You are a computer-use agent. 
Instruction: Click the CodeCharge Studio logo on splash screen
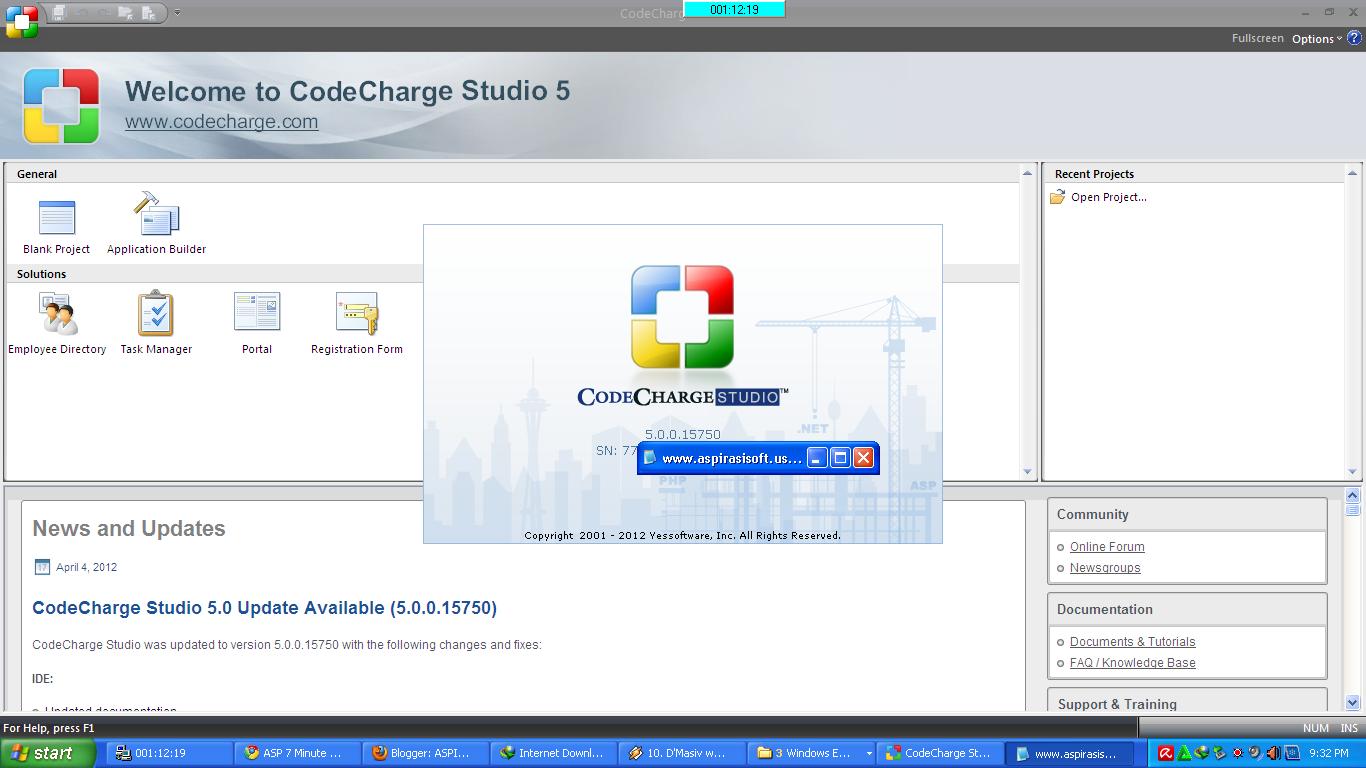[683, 317]
